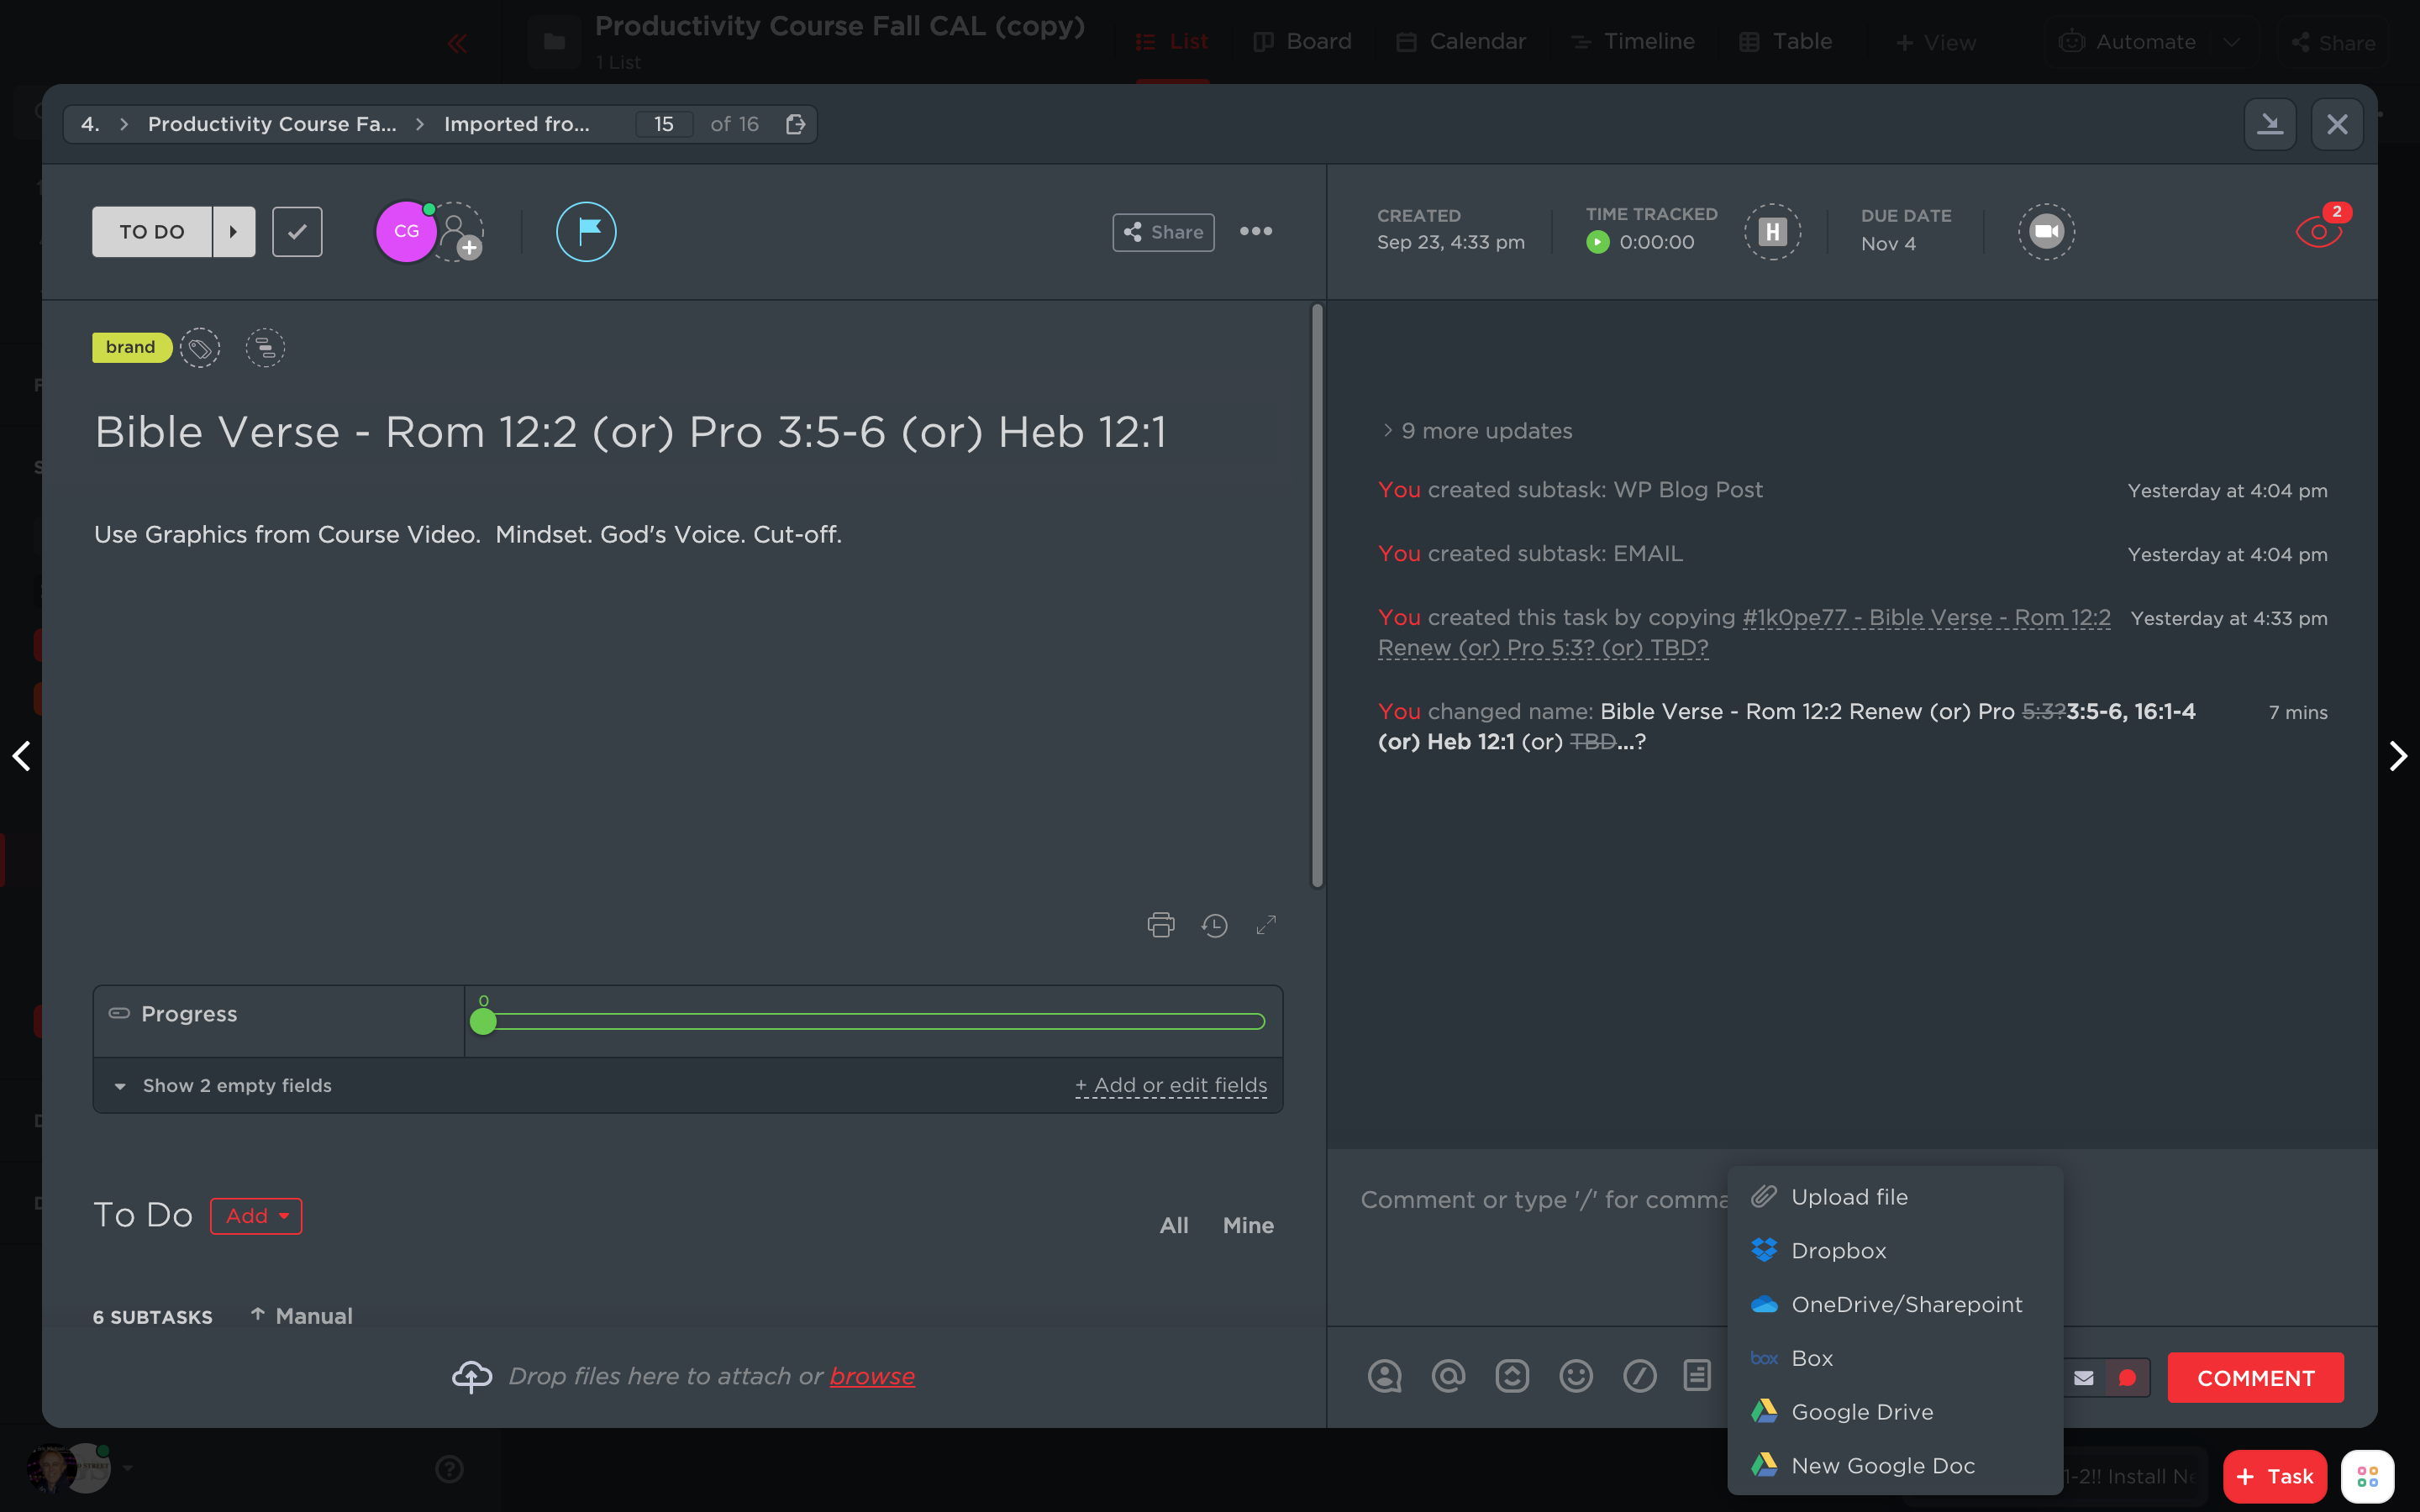
Task: Toggle Mine subtasks filter
Action: (x=1248, y=1225)
